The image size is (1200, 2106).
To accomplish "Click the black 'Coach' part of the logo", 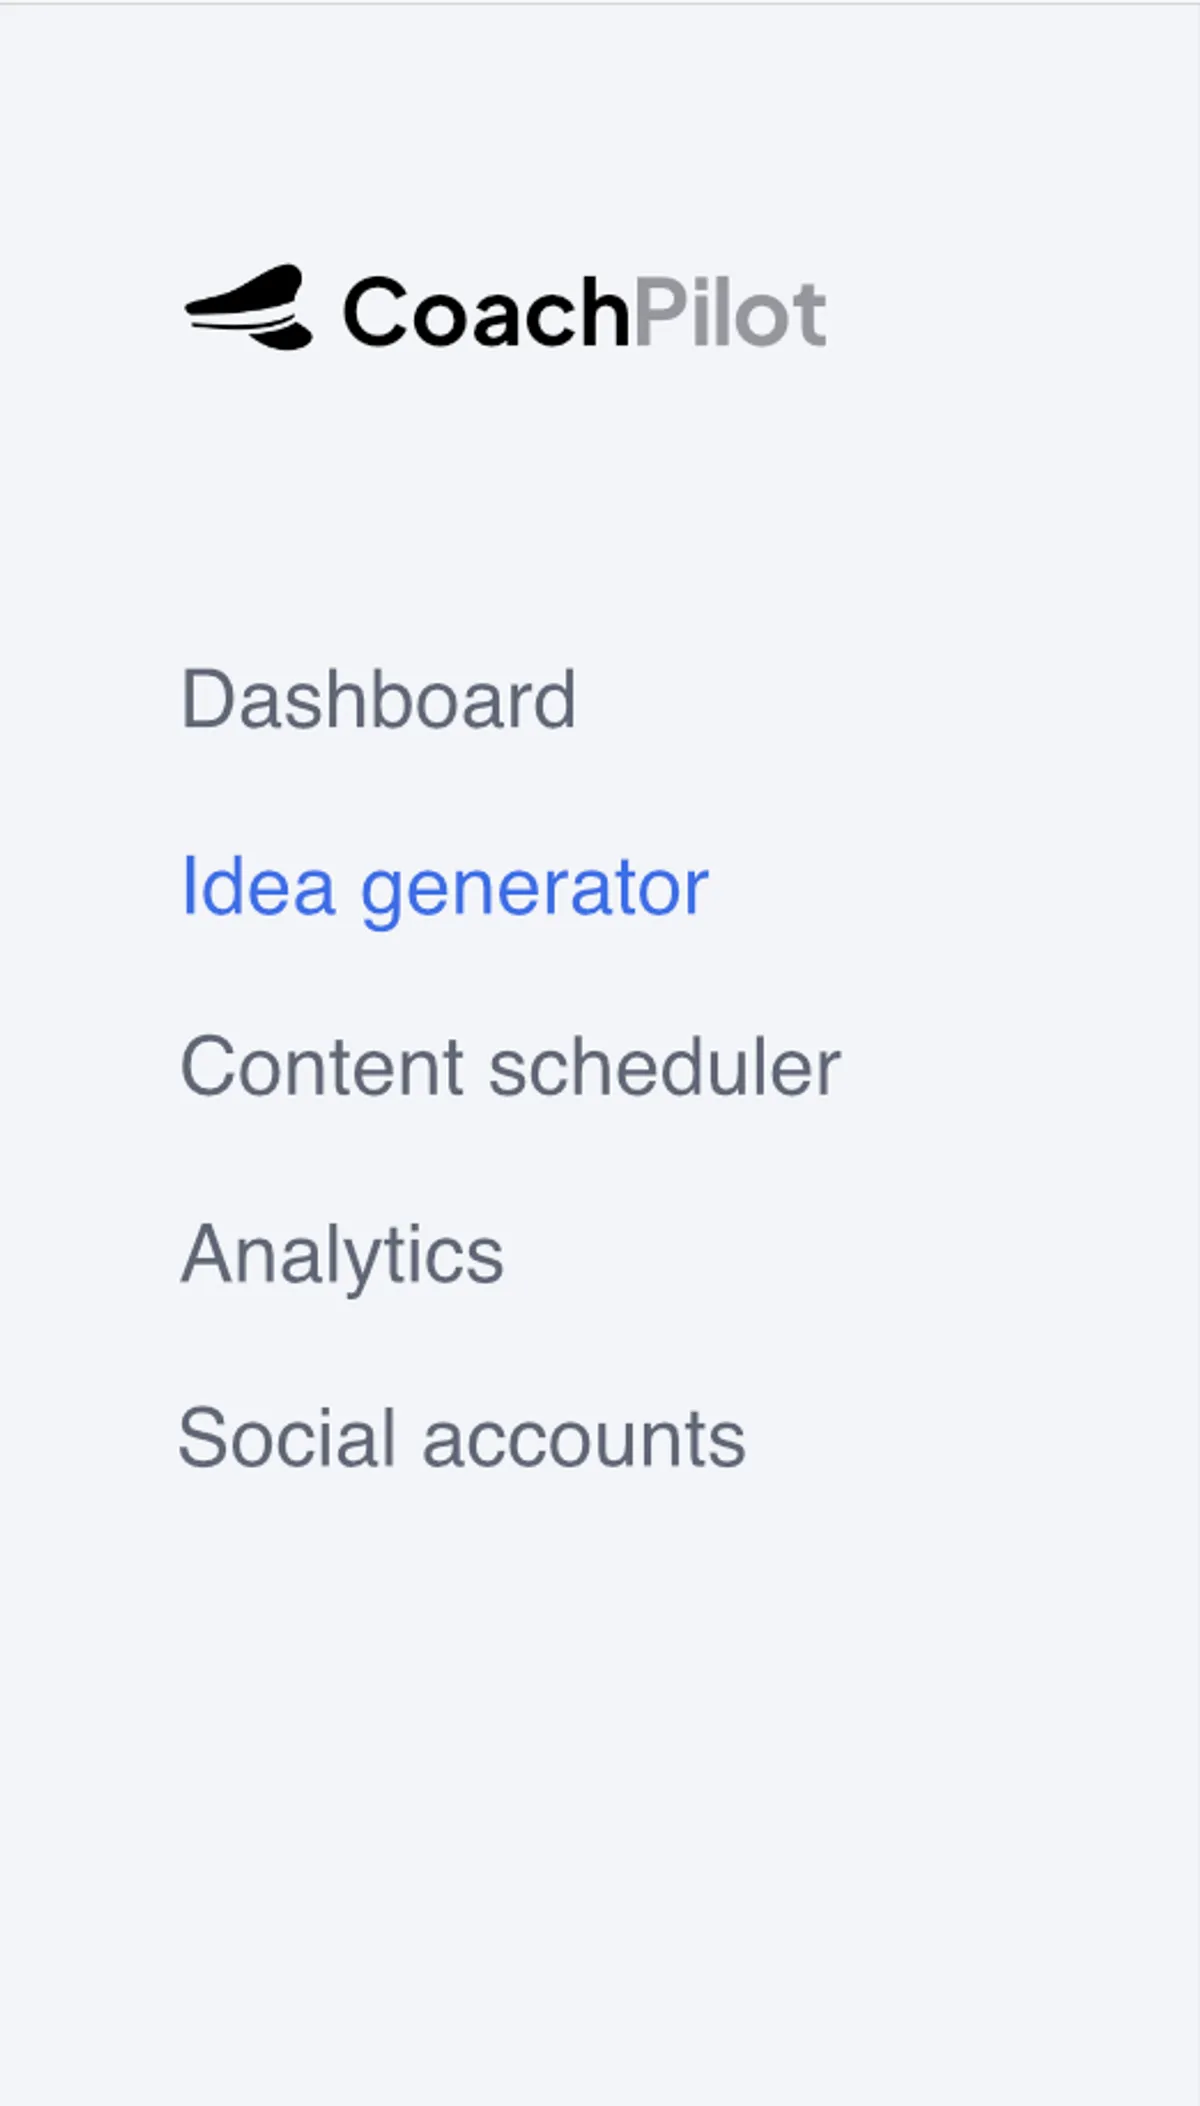I will tap(486, 313).
